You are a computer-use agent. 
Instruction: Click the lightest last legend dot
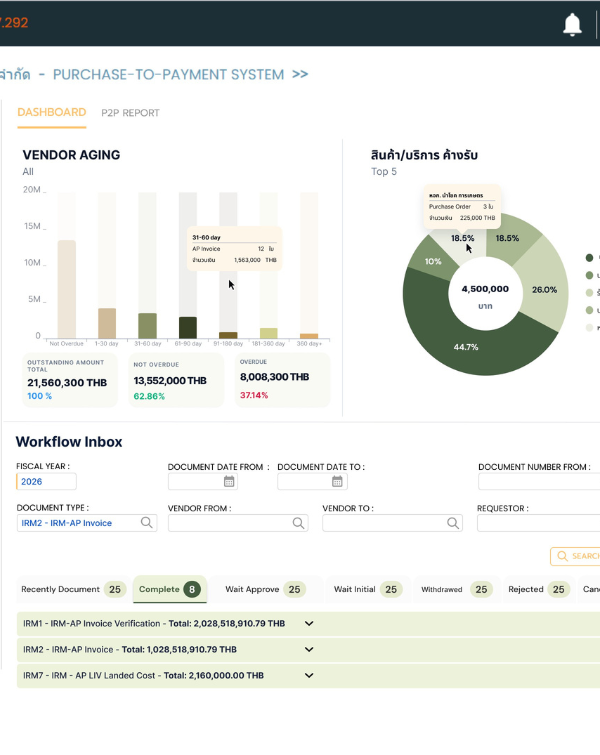(x=589, y=328)
